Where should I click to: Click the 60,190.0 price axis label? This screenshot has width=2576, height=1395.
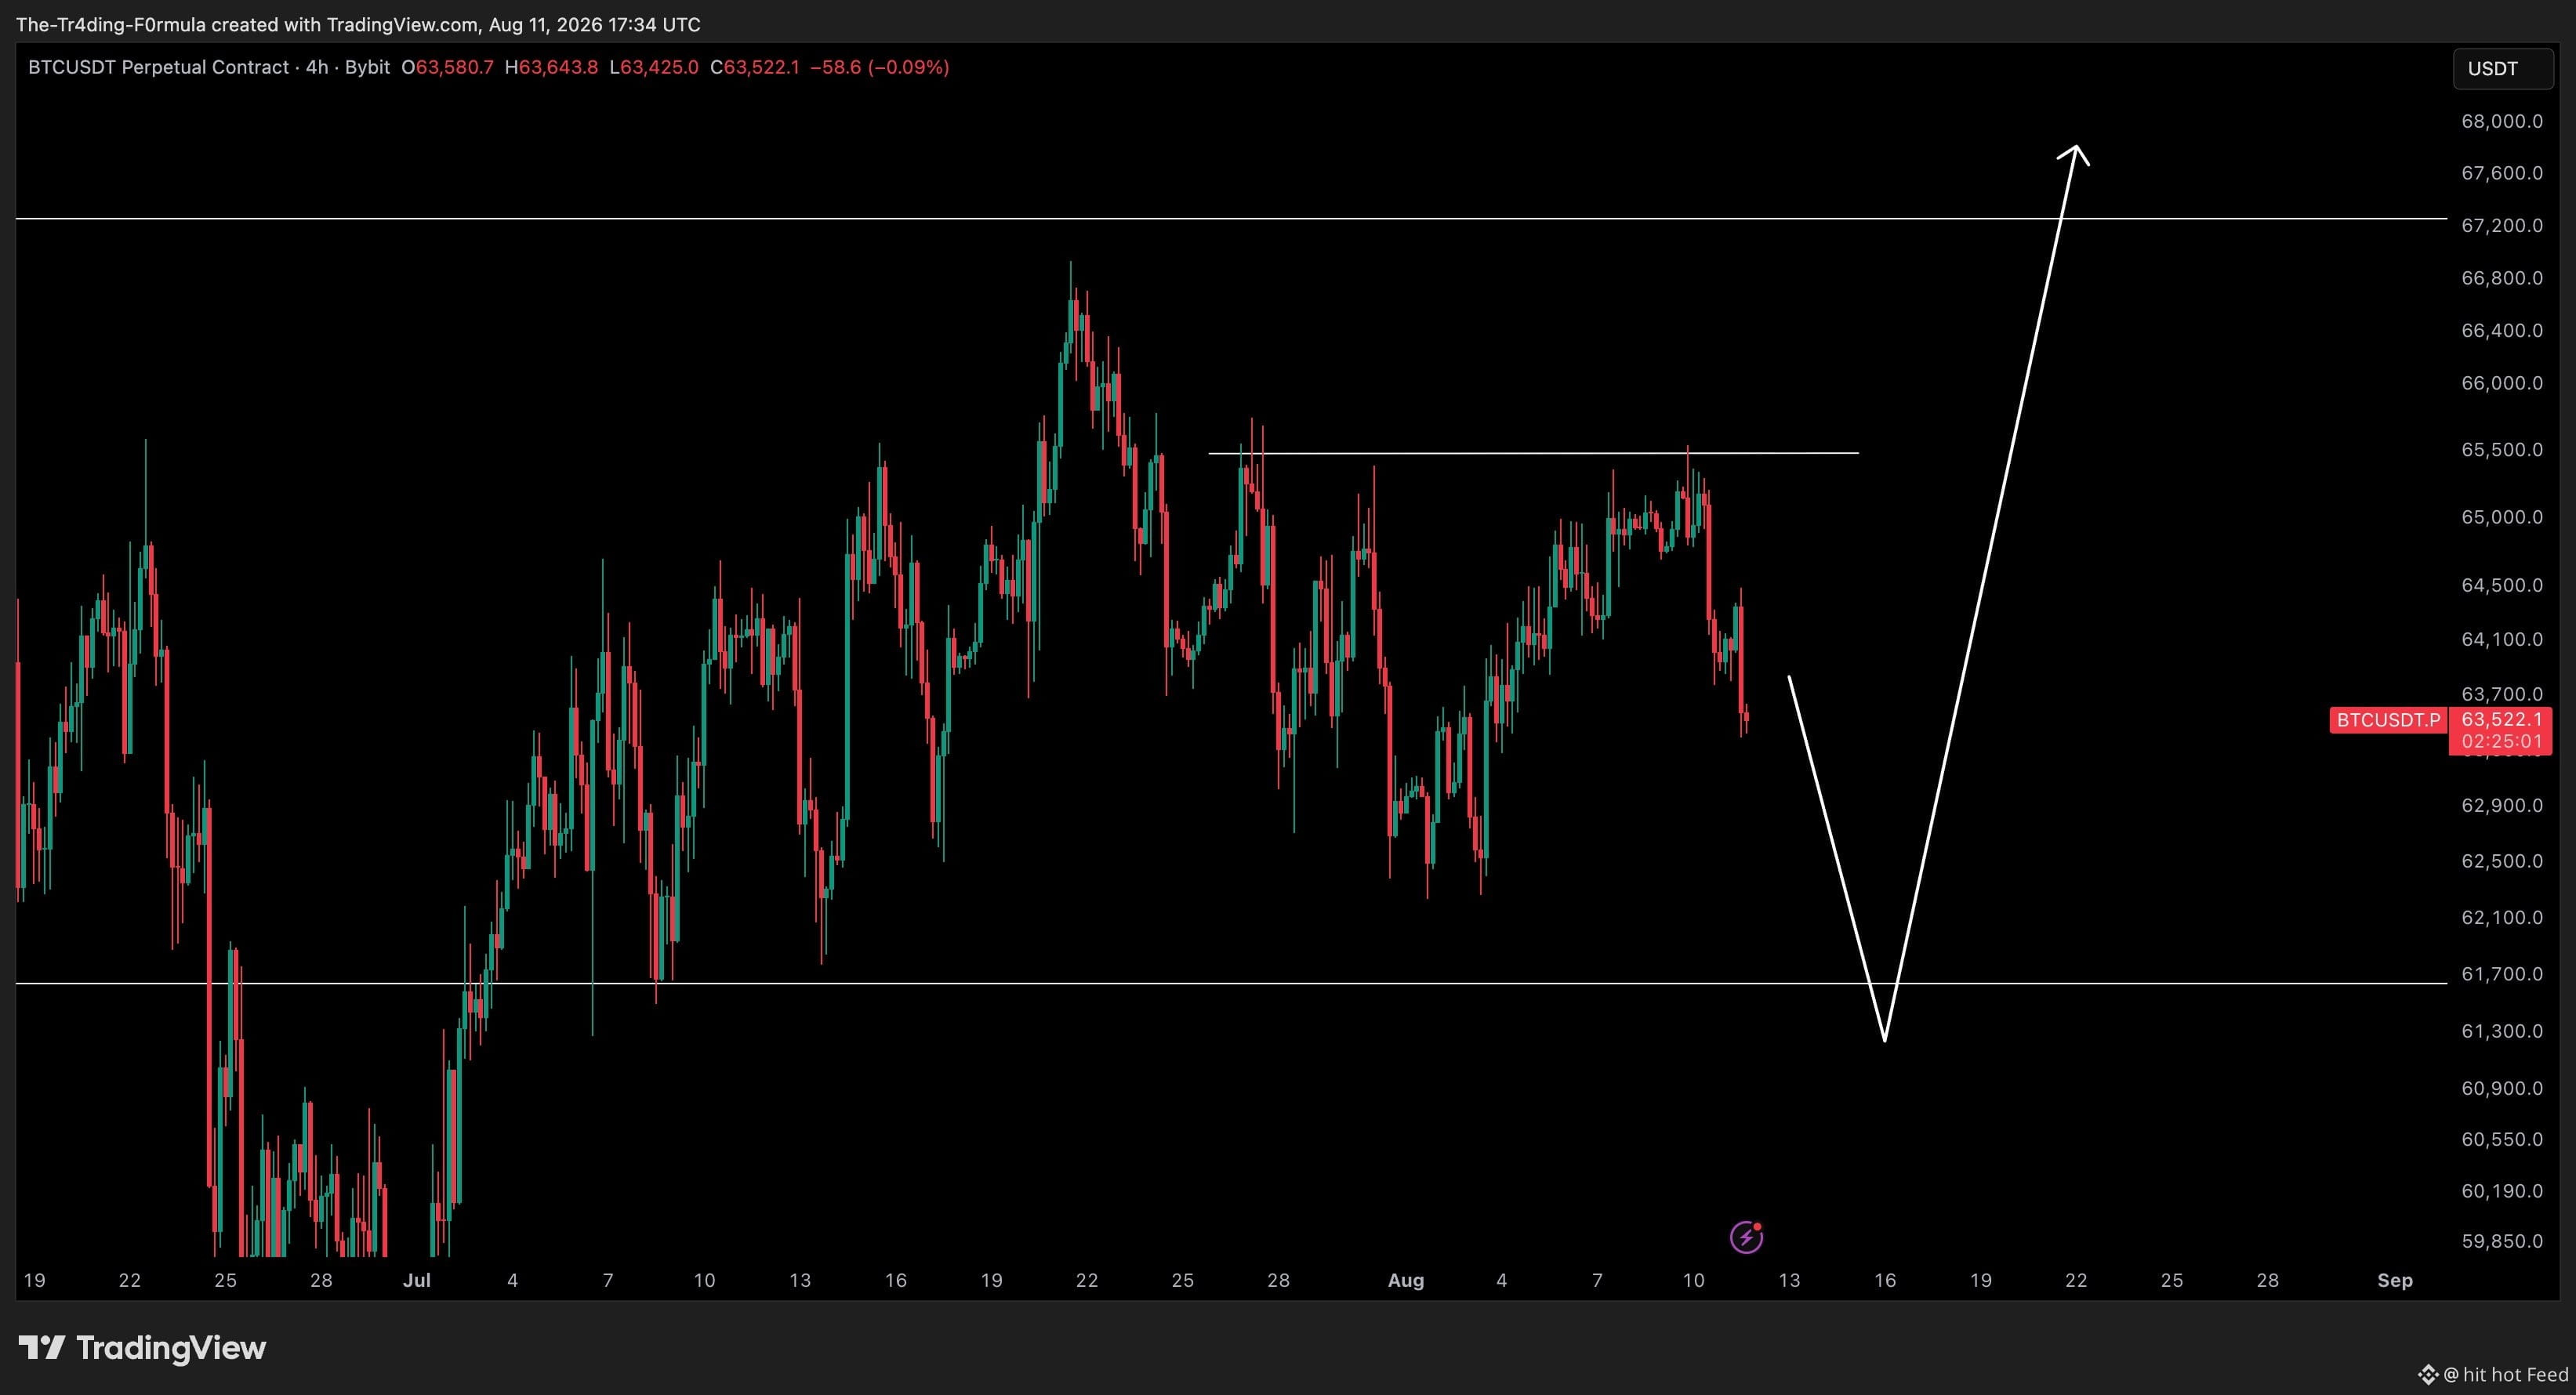coord(2502,1191)
